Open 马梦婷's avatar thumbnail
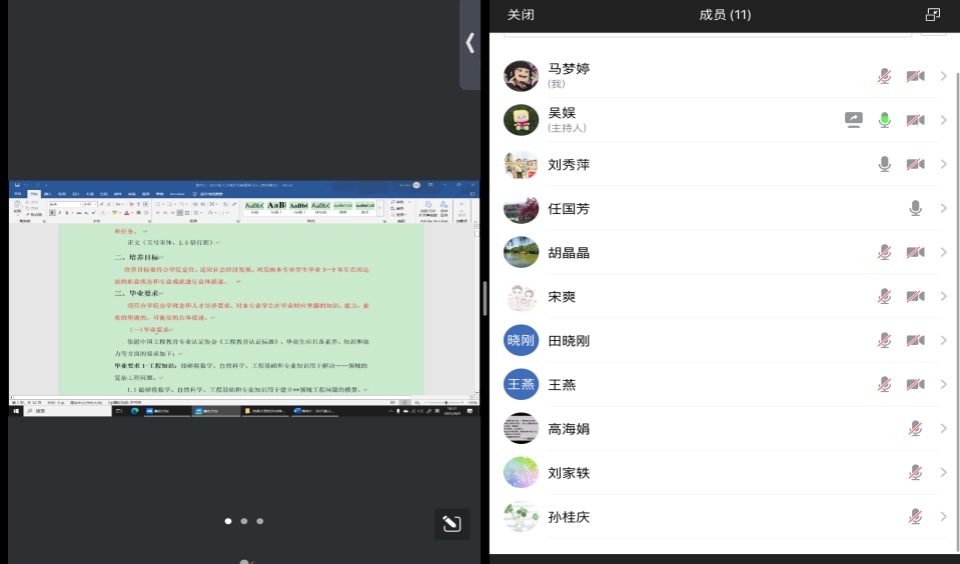Screen dimensions: 960x564 coord(521,76)
